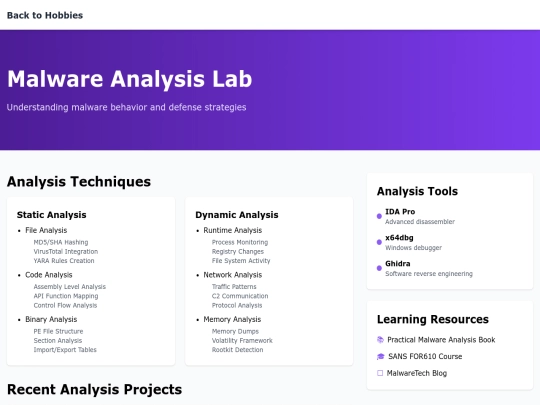Click PE File Structure sub-item

58,331
